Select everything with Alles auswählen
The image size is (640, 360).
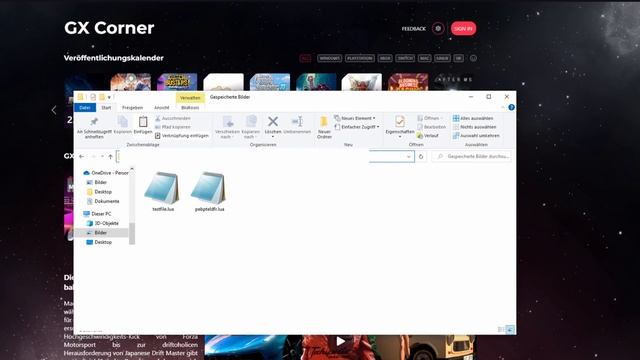473,118
